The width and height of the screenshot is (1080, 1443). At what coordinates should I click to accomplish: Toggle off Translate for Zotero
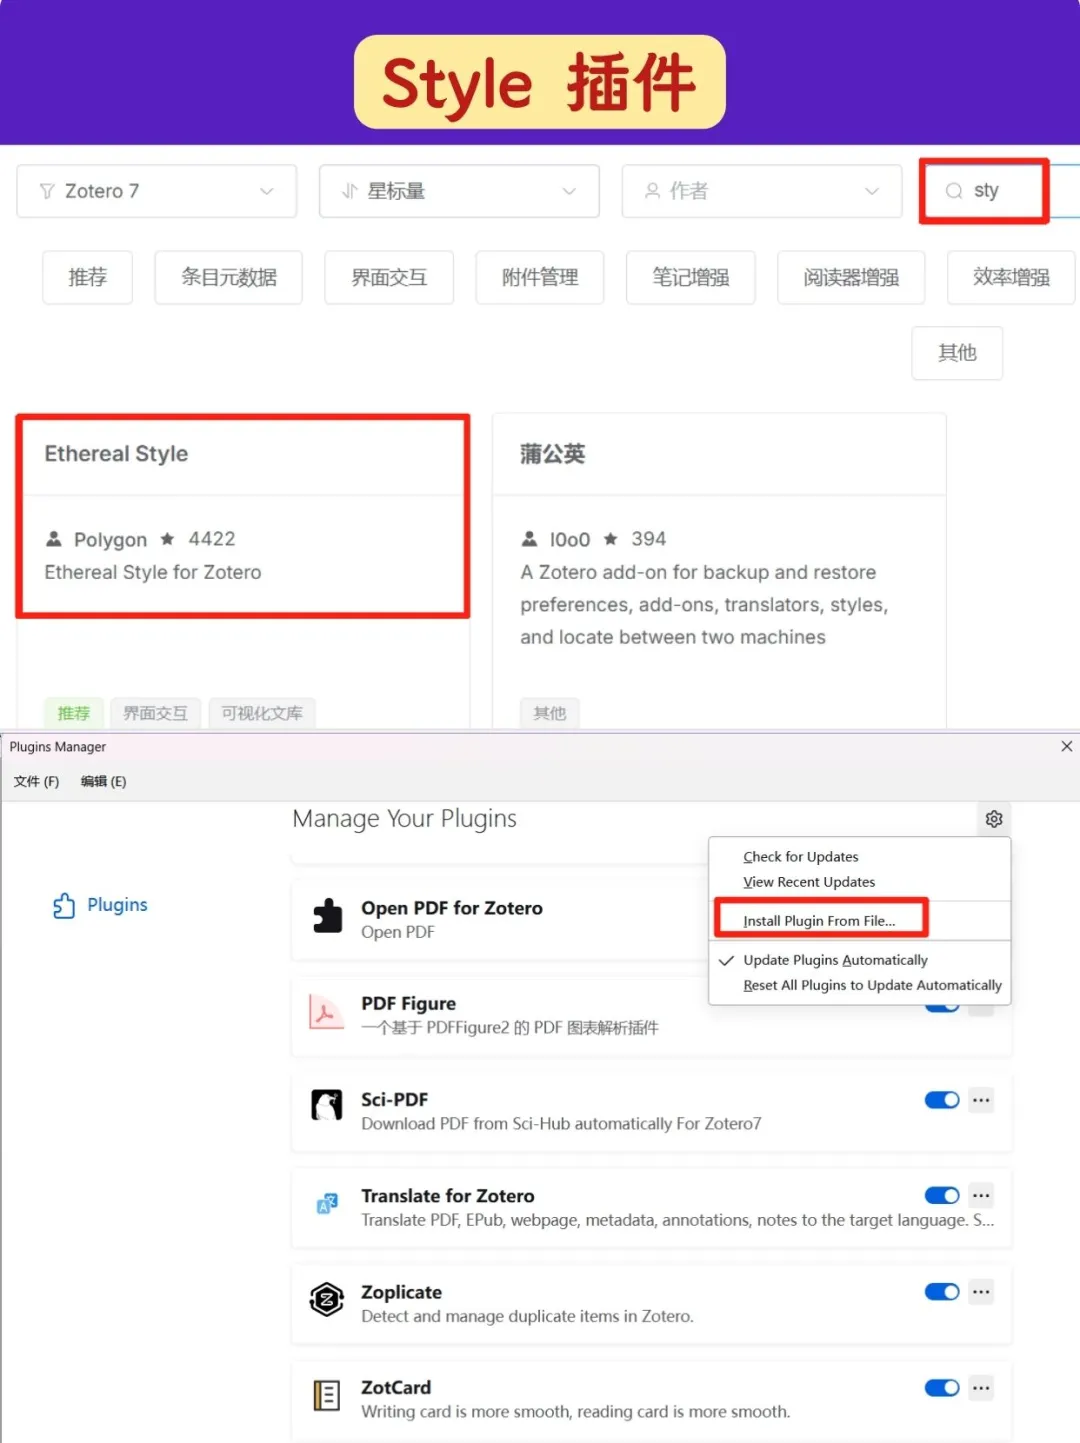coord(941,1195)
